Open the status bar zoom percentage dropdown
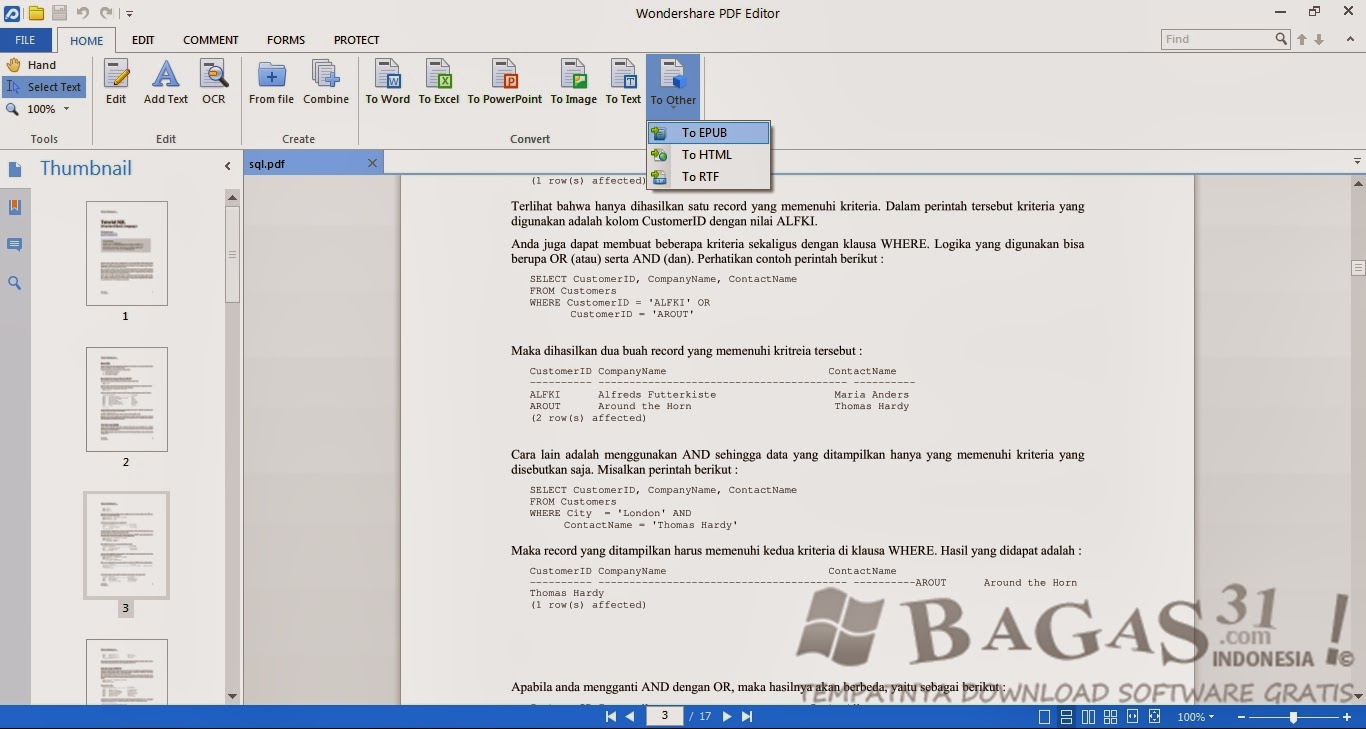Viewport: 1366px width, 729px height. pyautogui.click(x=1195, y=717)
